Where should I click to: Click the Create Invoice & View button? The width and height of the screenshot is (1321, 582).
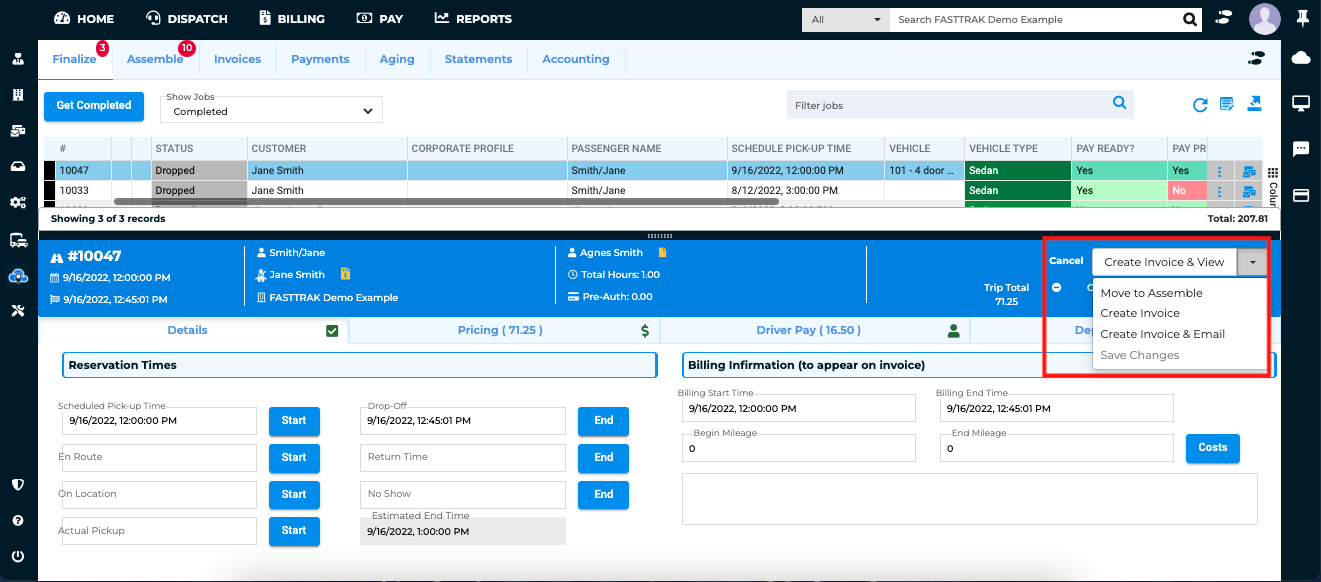click(x=1164, y=262)
